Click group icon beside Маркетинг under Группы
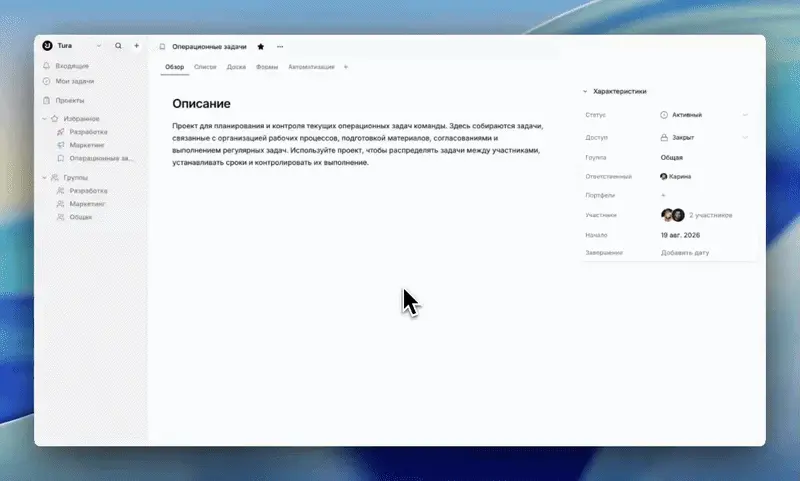This screenshot has height=481, width=800. coord(60,204)
